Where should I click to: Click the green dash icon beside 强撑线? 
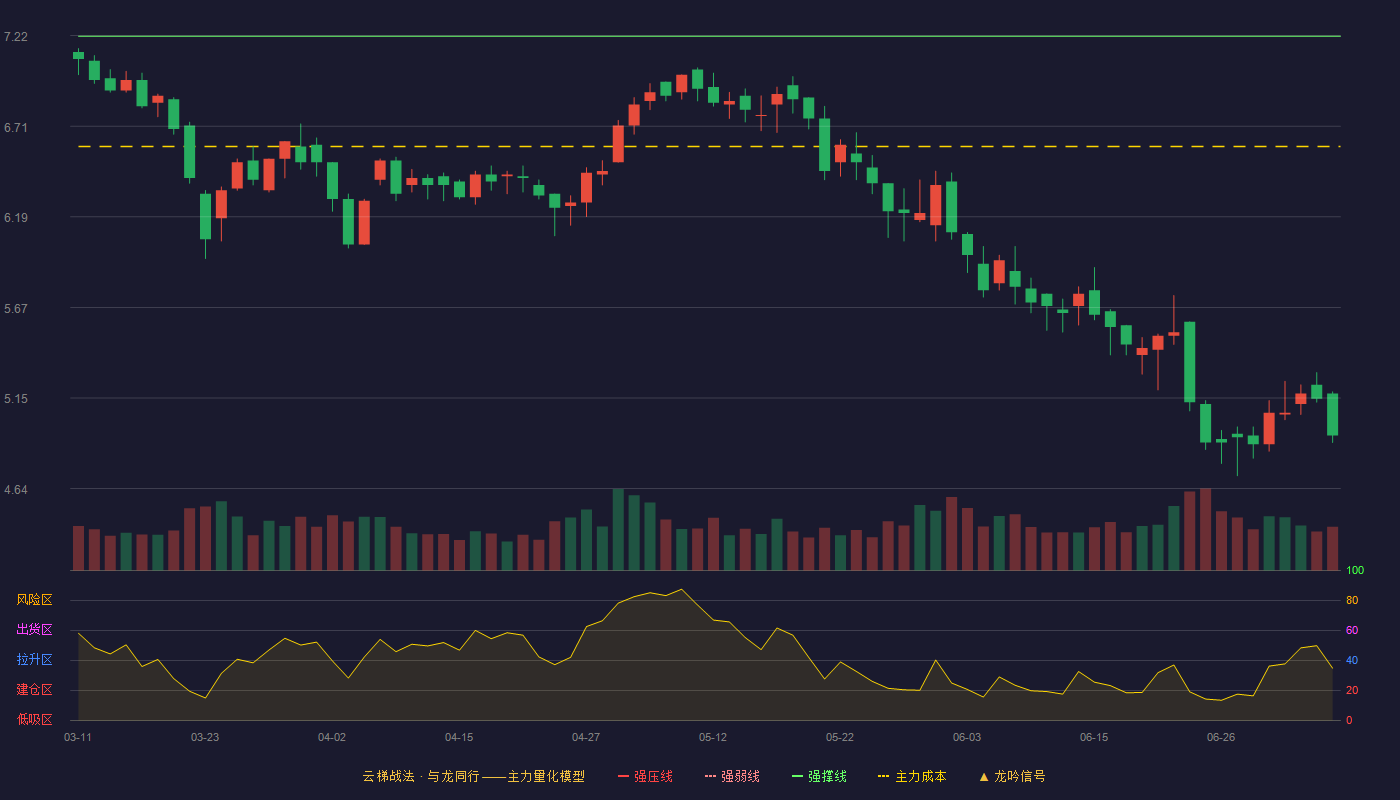coord(797,776)
